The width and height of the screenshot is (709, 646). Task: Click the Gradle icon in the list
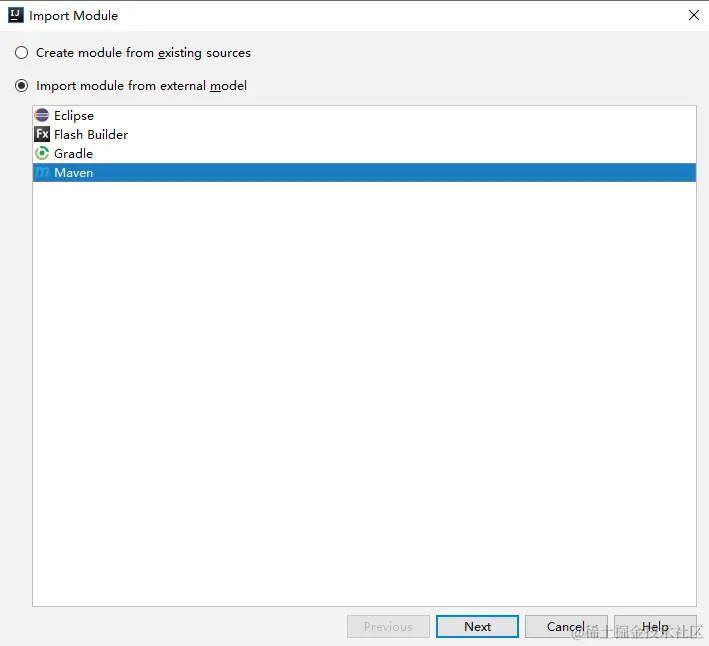pos(42,153)
